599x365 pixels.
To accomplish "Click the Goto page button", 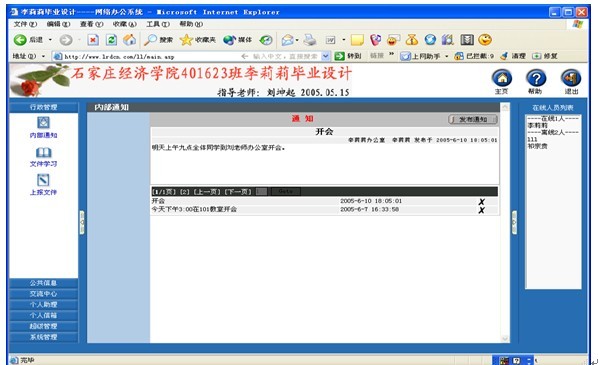I will point(285,191).
